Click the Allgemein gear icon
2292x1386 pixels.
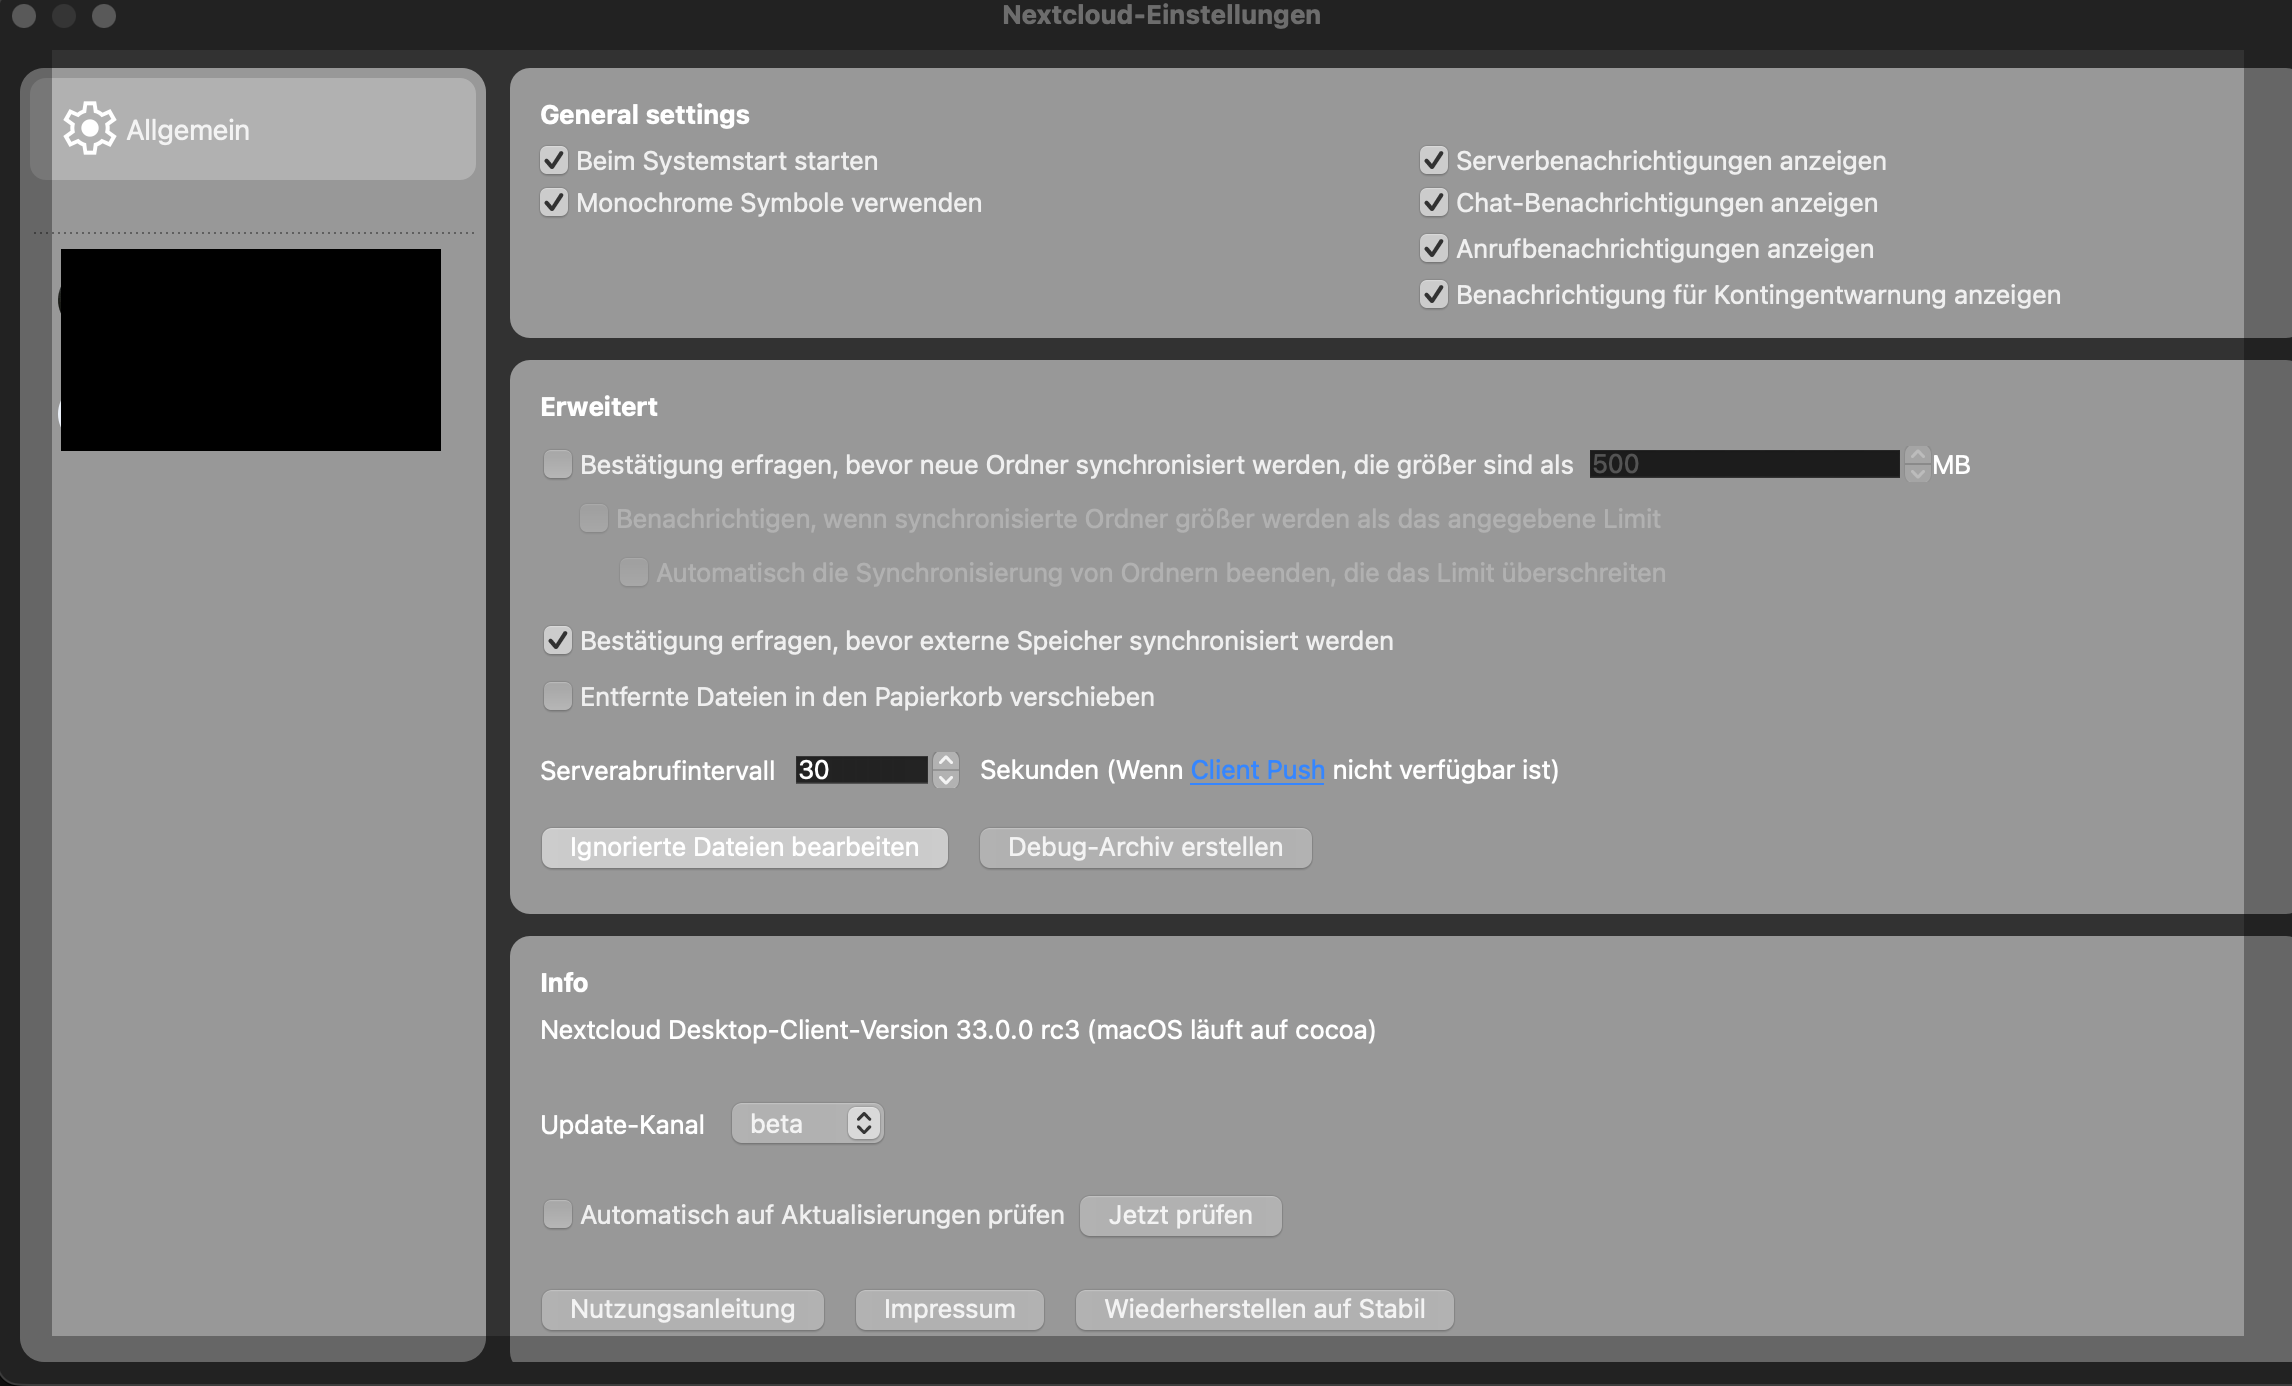coord(90,128)
